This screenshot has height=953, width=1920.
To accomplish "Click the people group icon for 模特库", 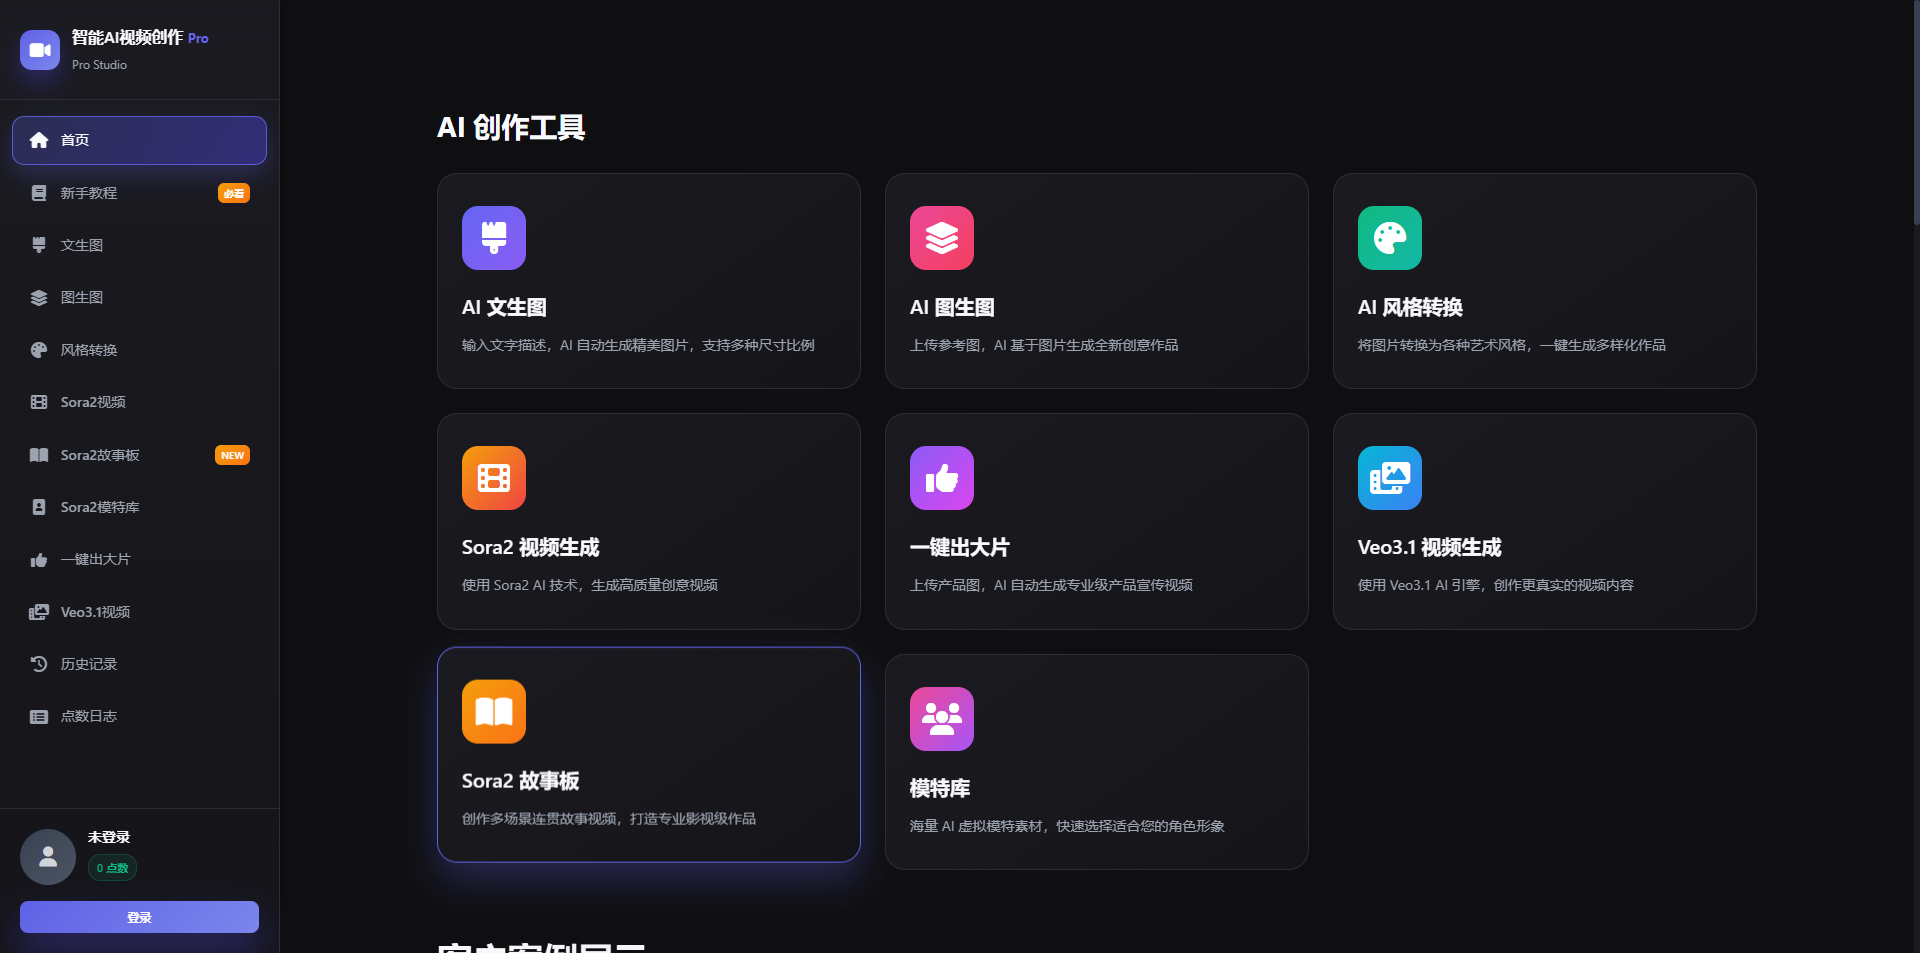I will pyautogui.click(x=941, y=719).
